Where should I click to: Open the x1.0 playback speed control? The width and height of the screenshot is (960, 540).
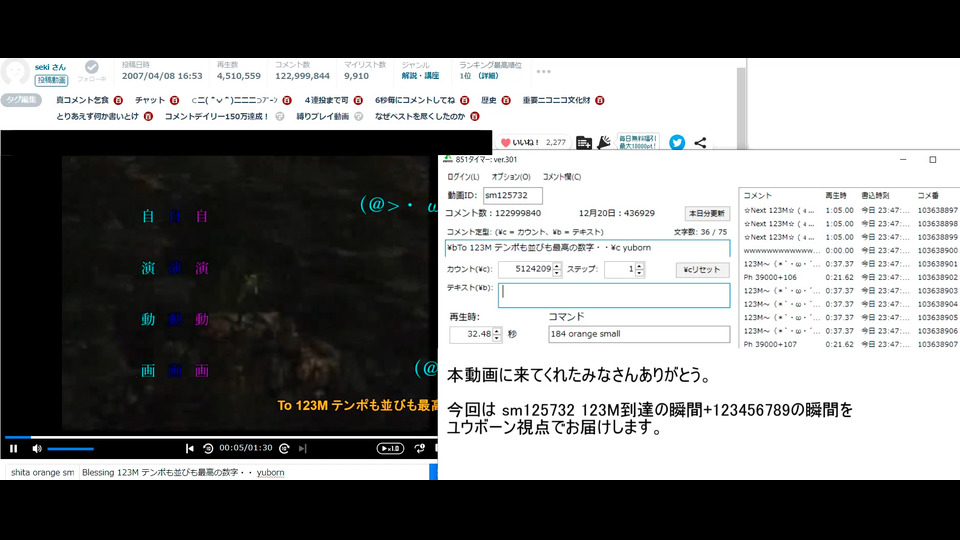(x=390, y=449)
